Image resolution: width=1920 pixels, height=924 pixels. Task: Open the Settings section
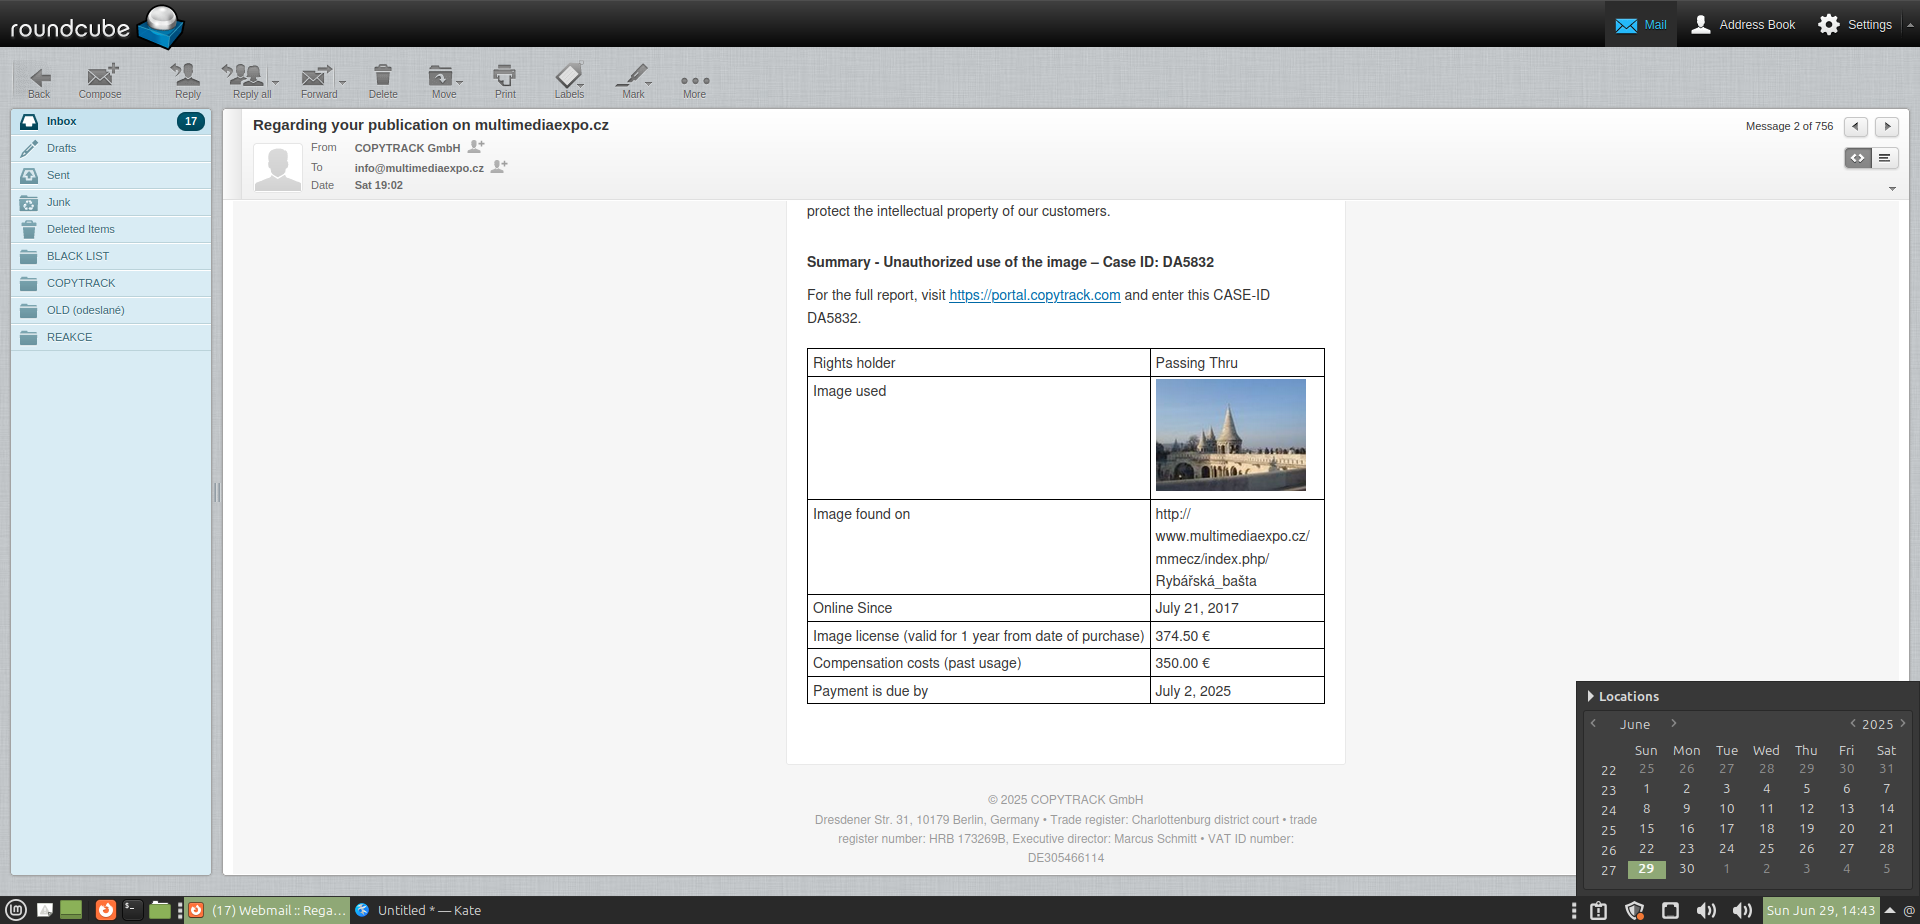point(1855,24)
